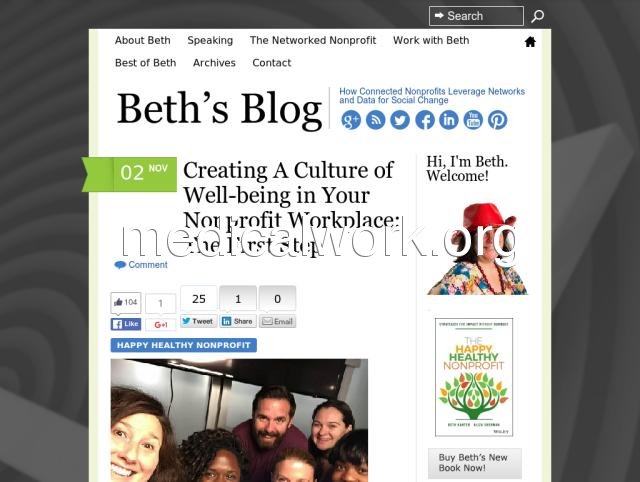
Task: Open the Facebook social icon
Action: 424,120
